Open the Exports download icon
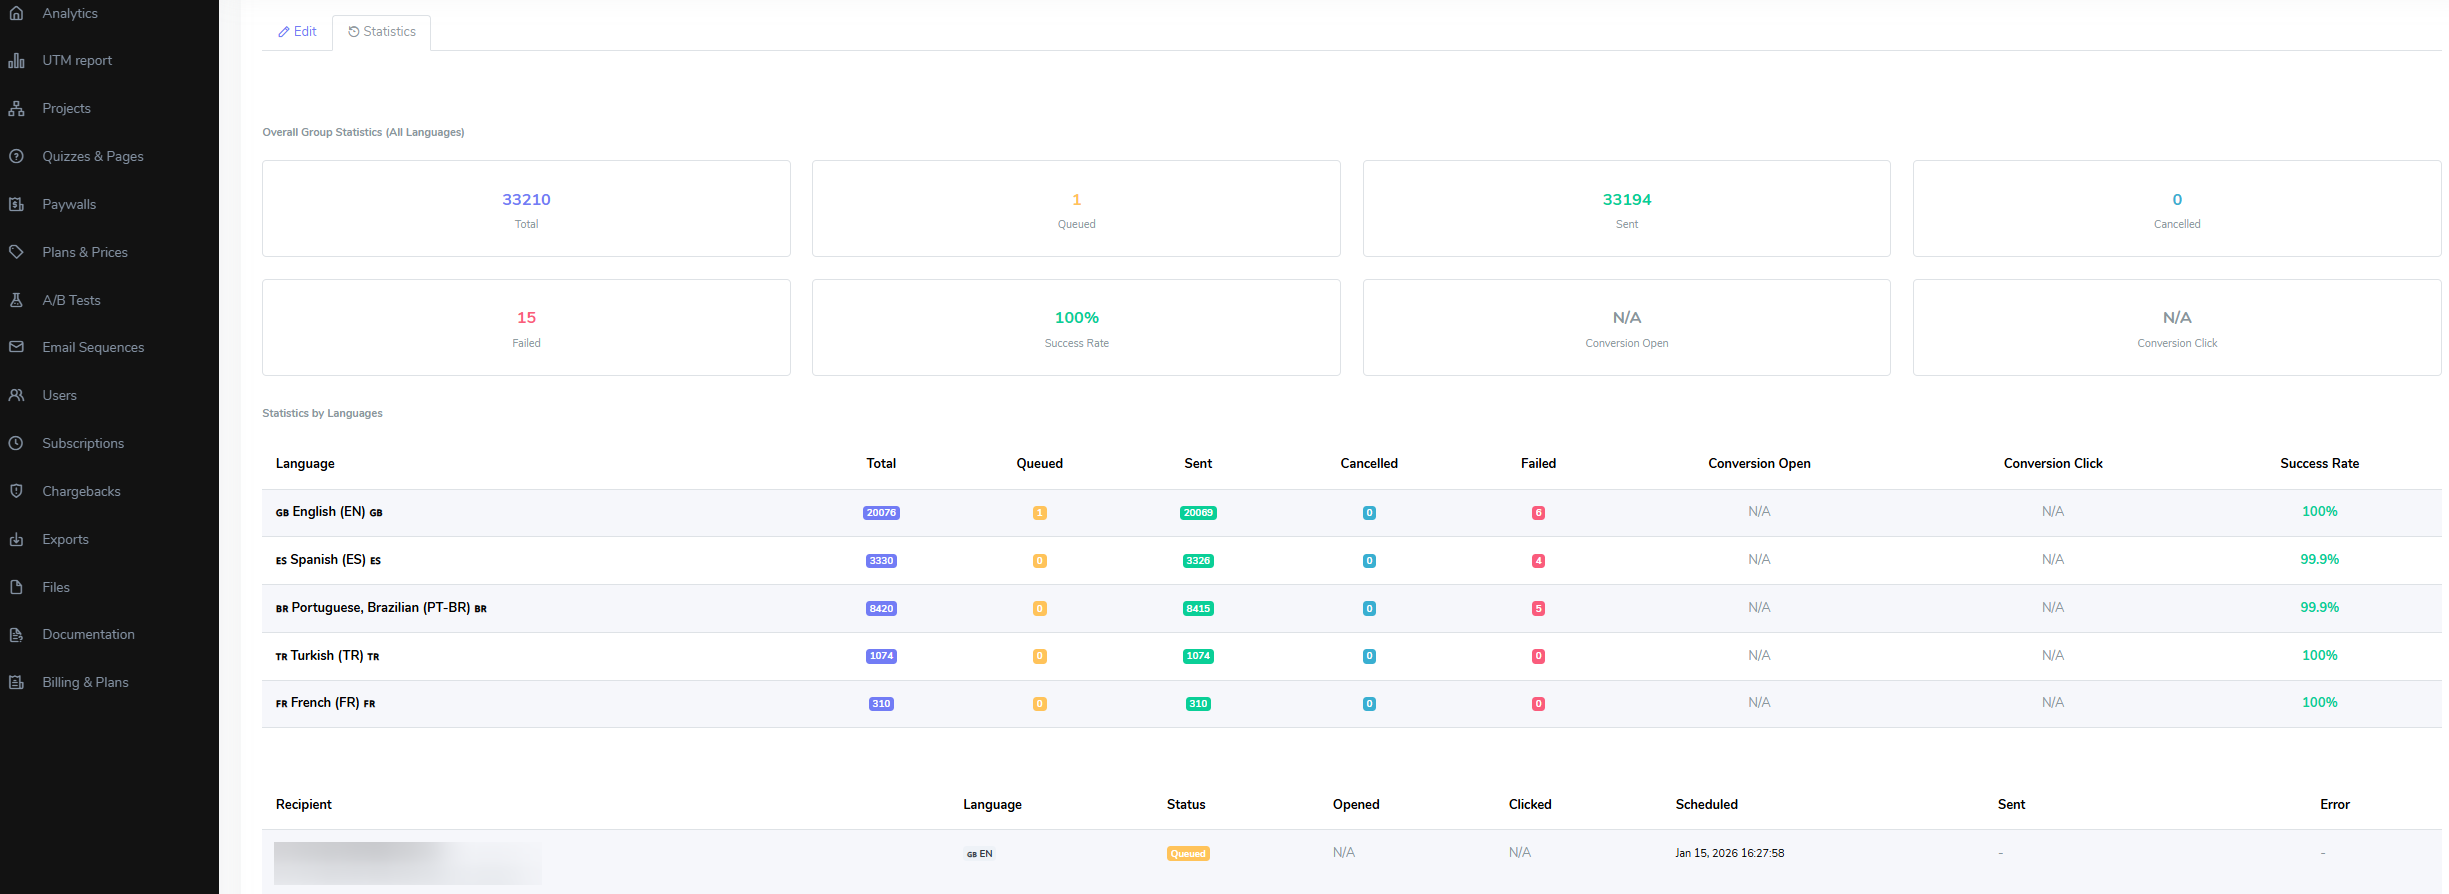The width and height of the screenshot is (2449, 894). [x=16, y=539]
